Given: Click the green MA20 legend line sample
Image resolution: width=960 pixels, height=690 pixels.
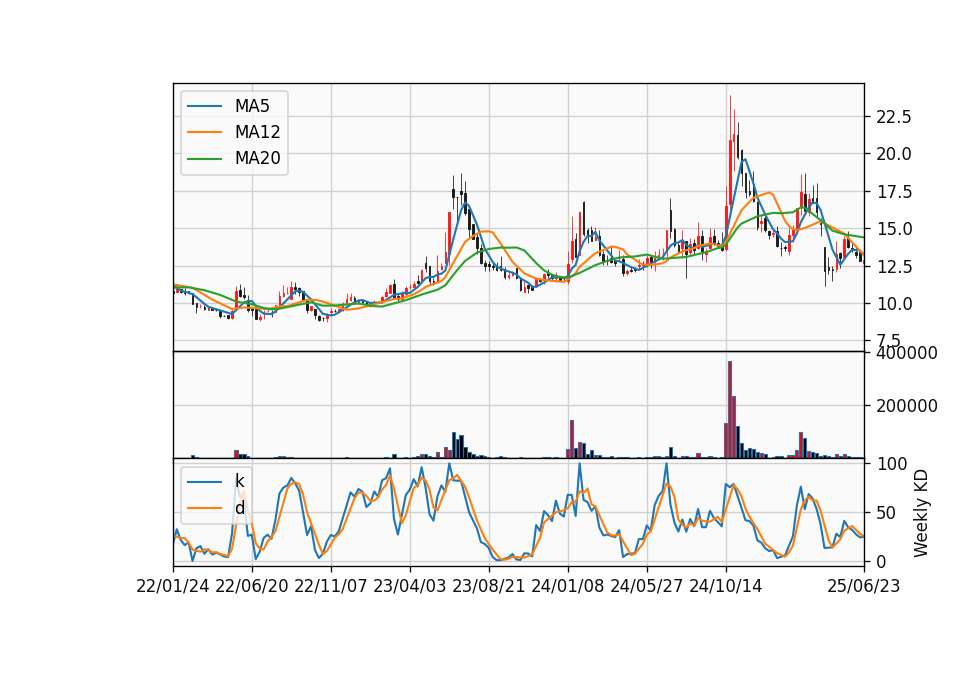Looking at the screenshot, I should pyautogui.click(x=204, y=158).
